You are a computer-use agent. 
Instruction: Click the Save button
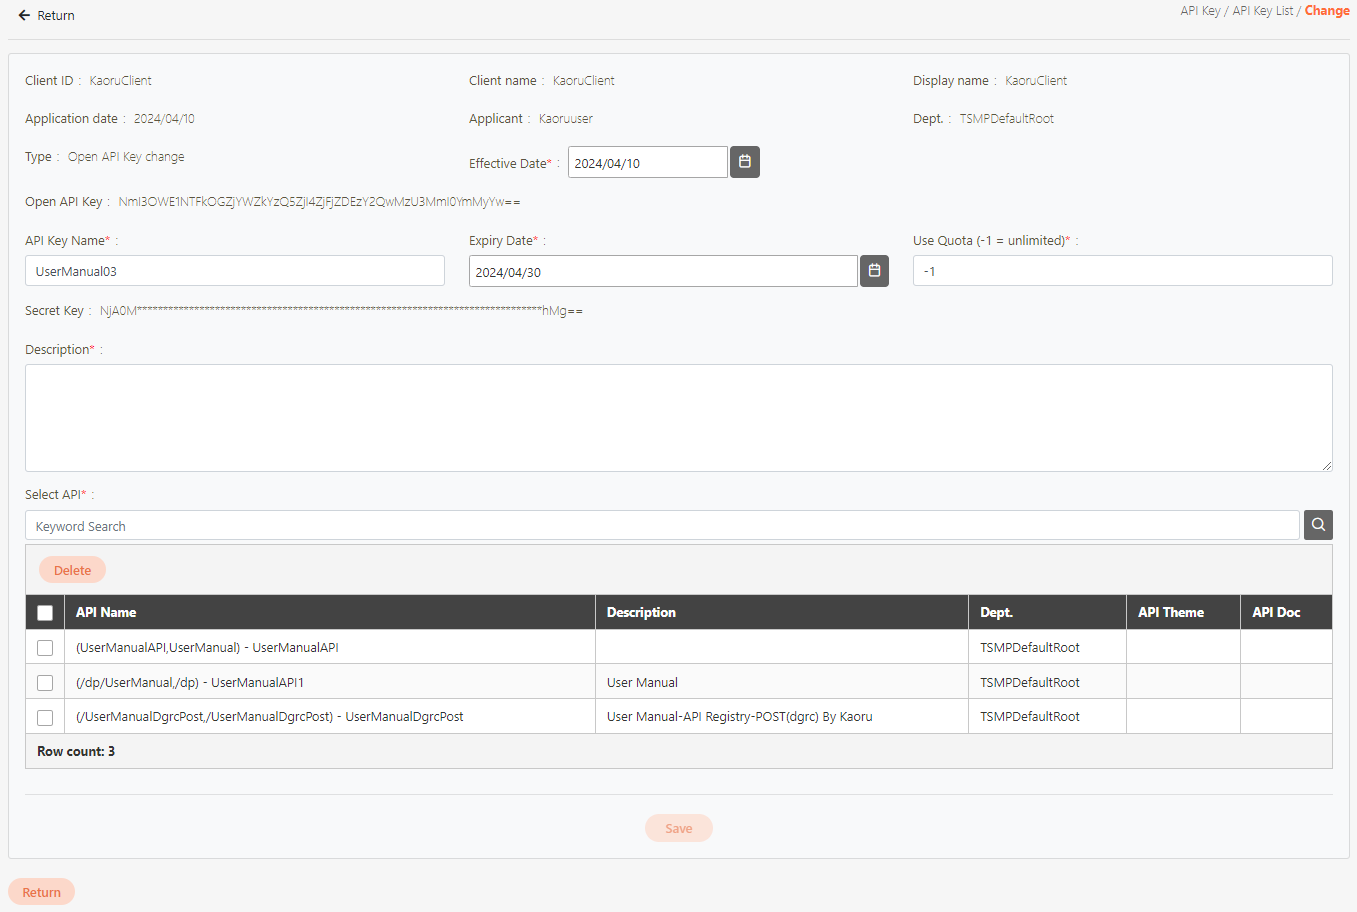point(678,828)
